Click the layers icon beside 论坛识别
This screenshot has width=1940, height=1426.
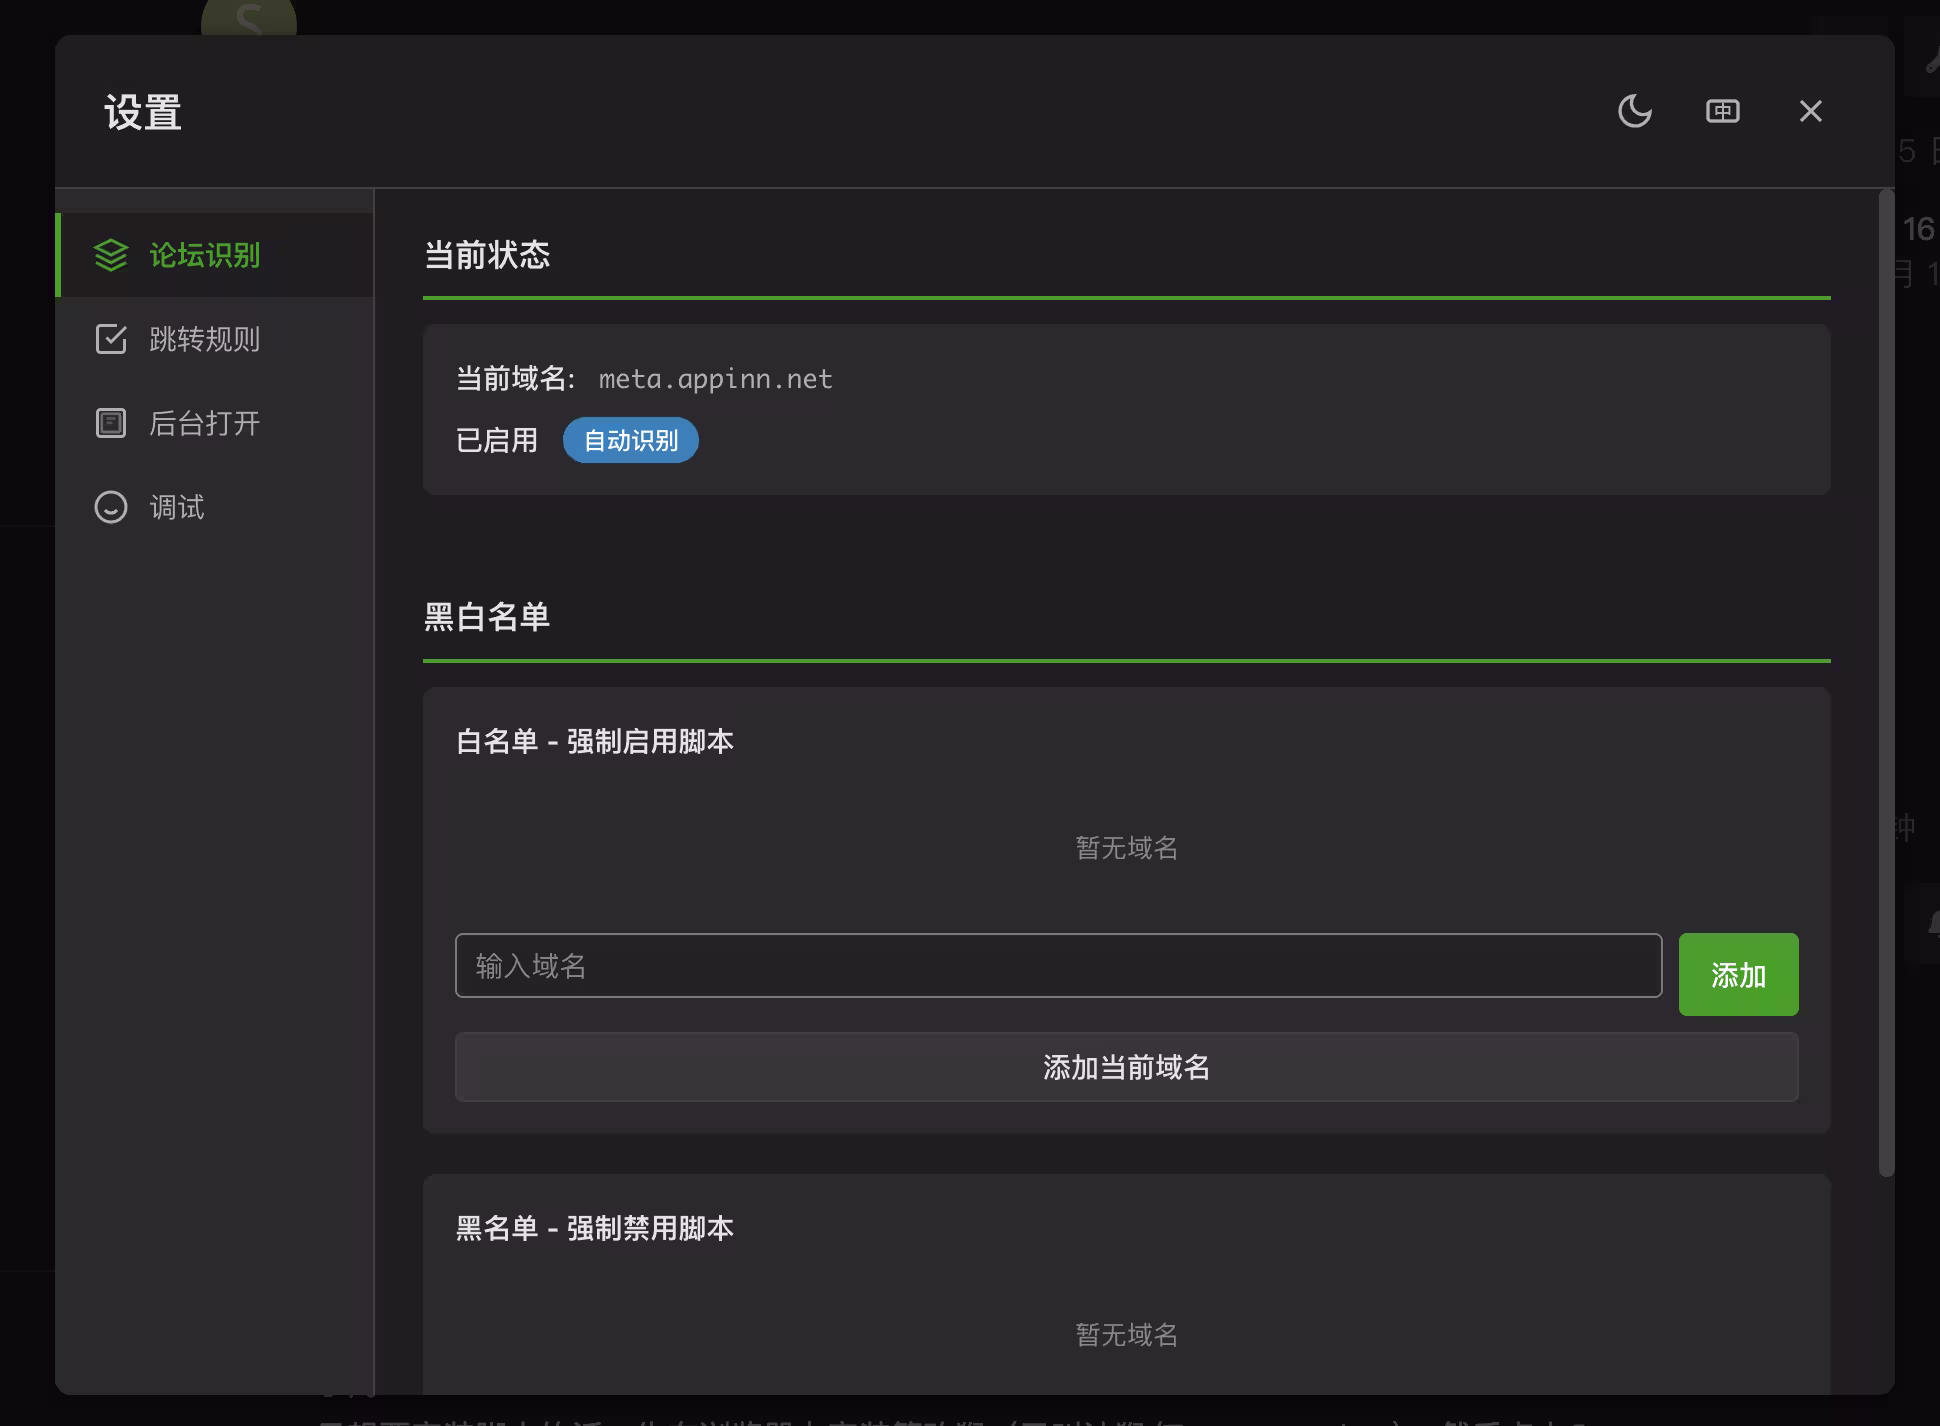point(111,255)
